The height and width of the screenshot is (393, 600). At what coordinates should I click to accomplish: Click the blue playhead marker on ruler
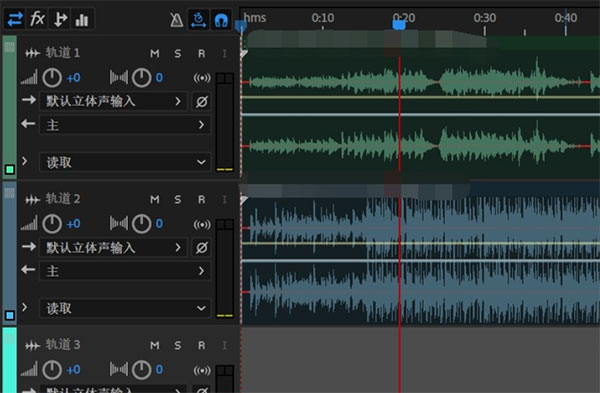tap(399, 25)
